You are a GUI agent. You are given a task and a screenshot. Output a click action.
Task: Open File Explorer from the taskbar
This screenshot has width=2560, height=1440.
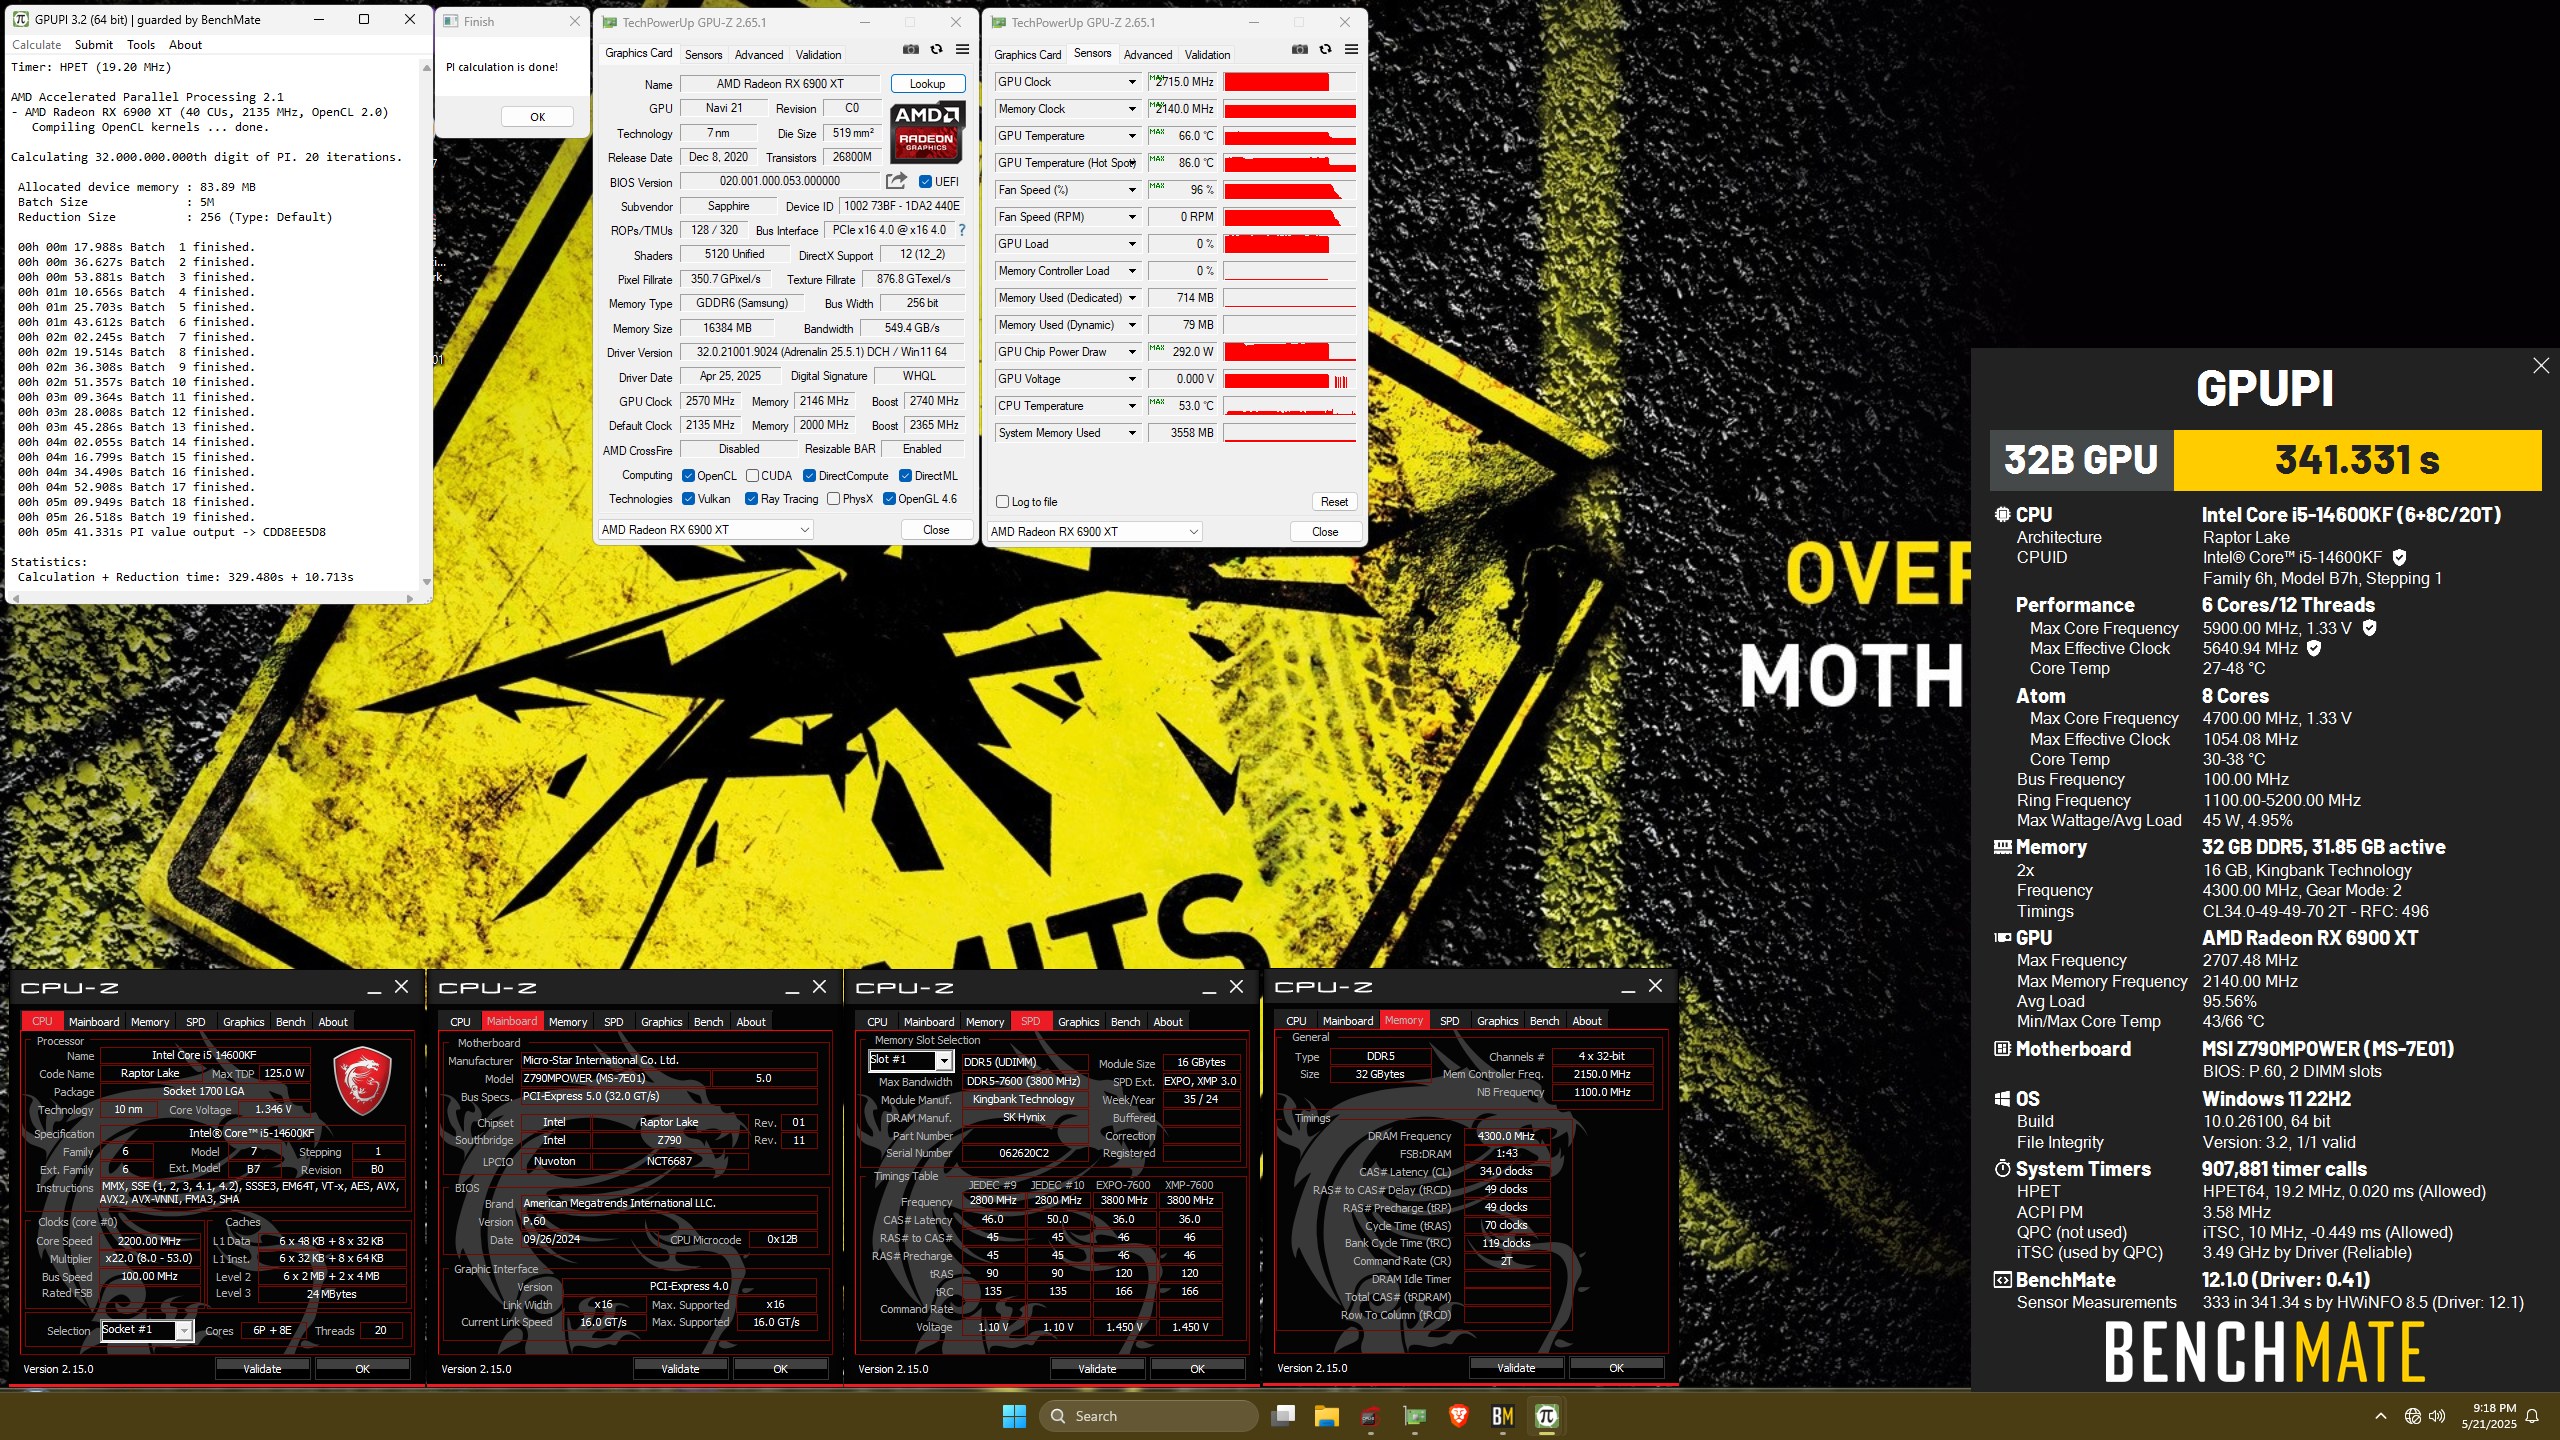point(1327,1416)
